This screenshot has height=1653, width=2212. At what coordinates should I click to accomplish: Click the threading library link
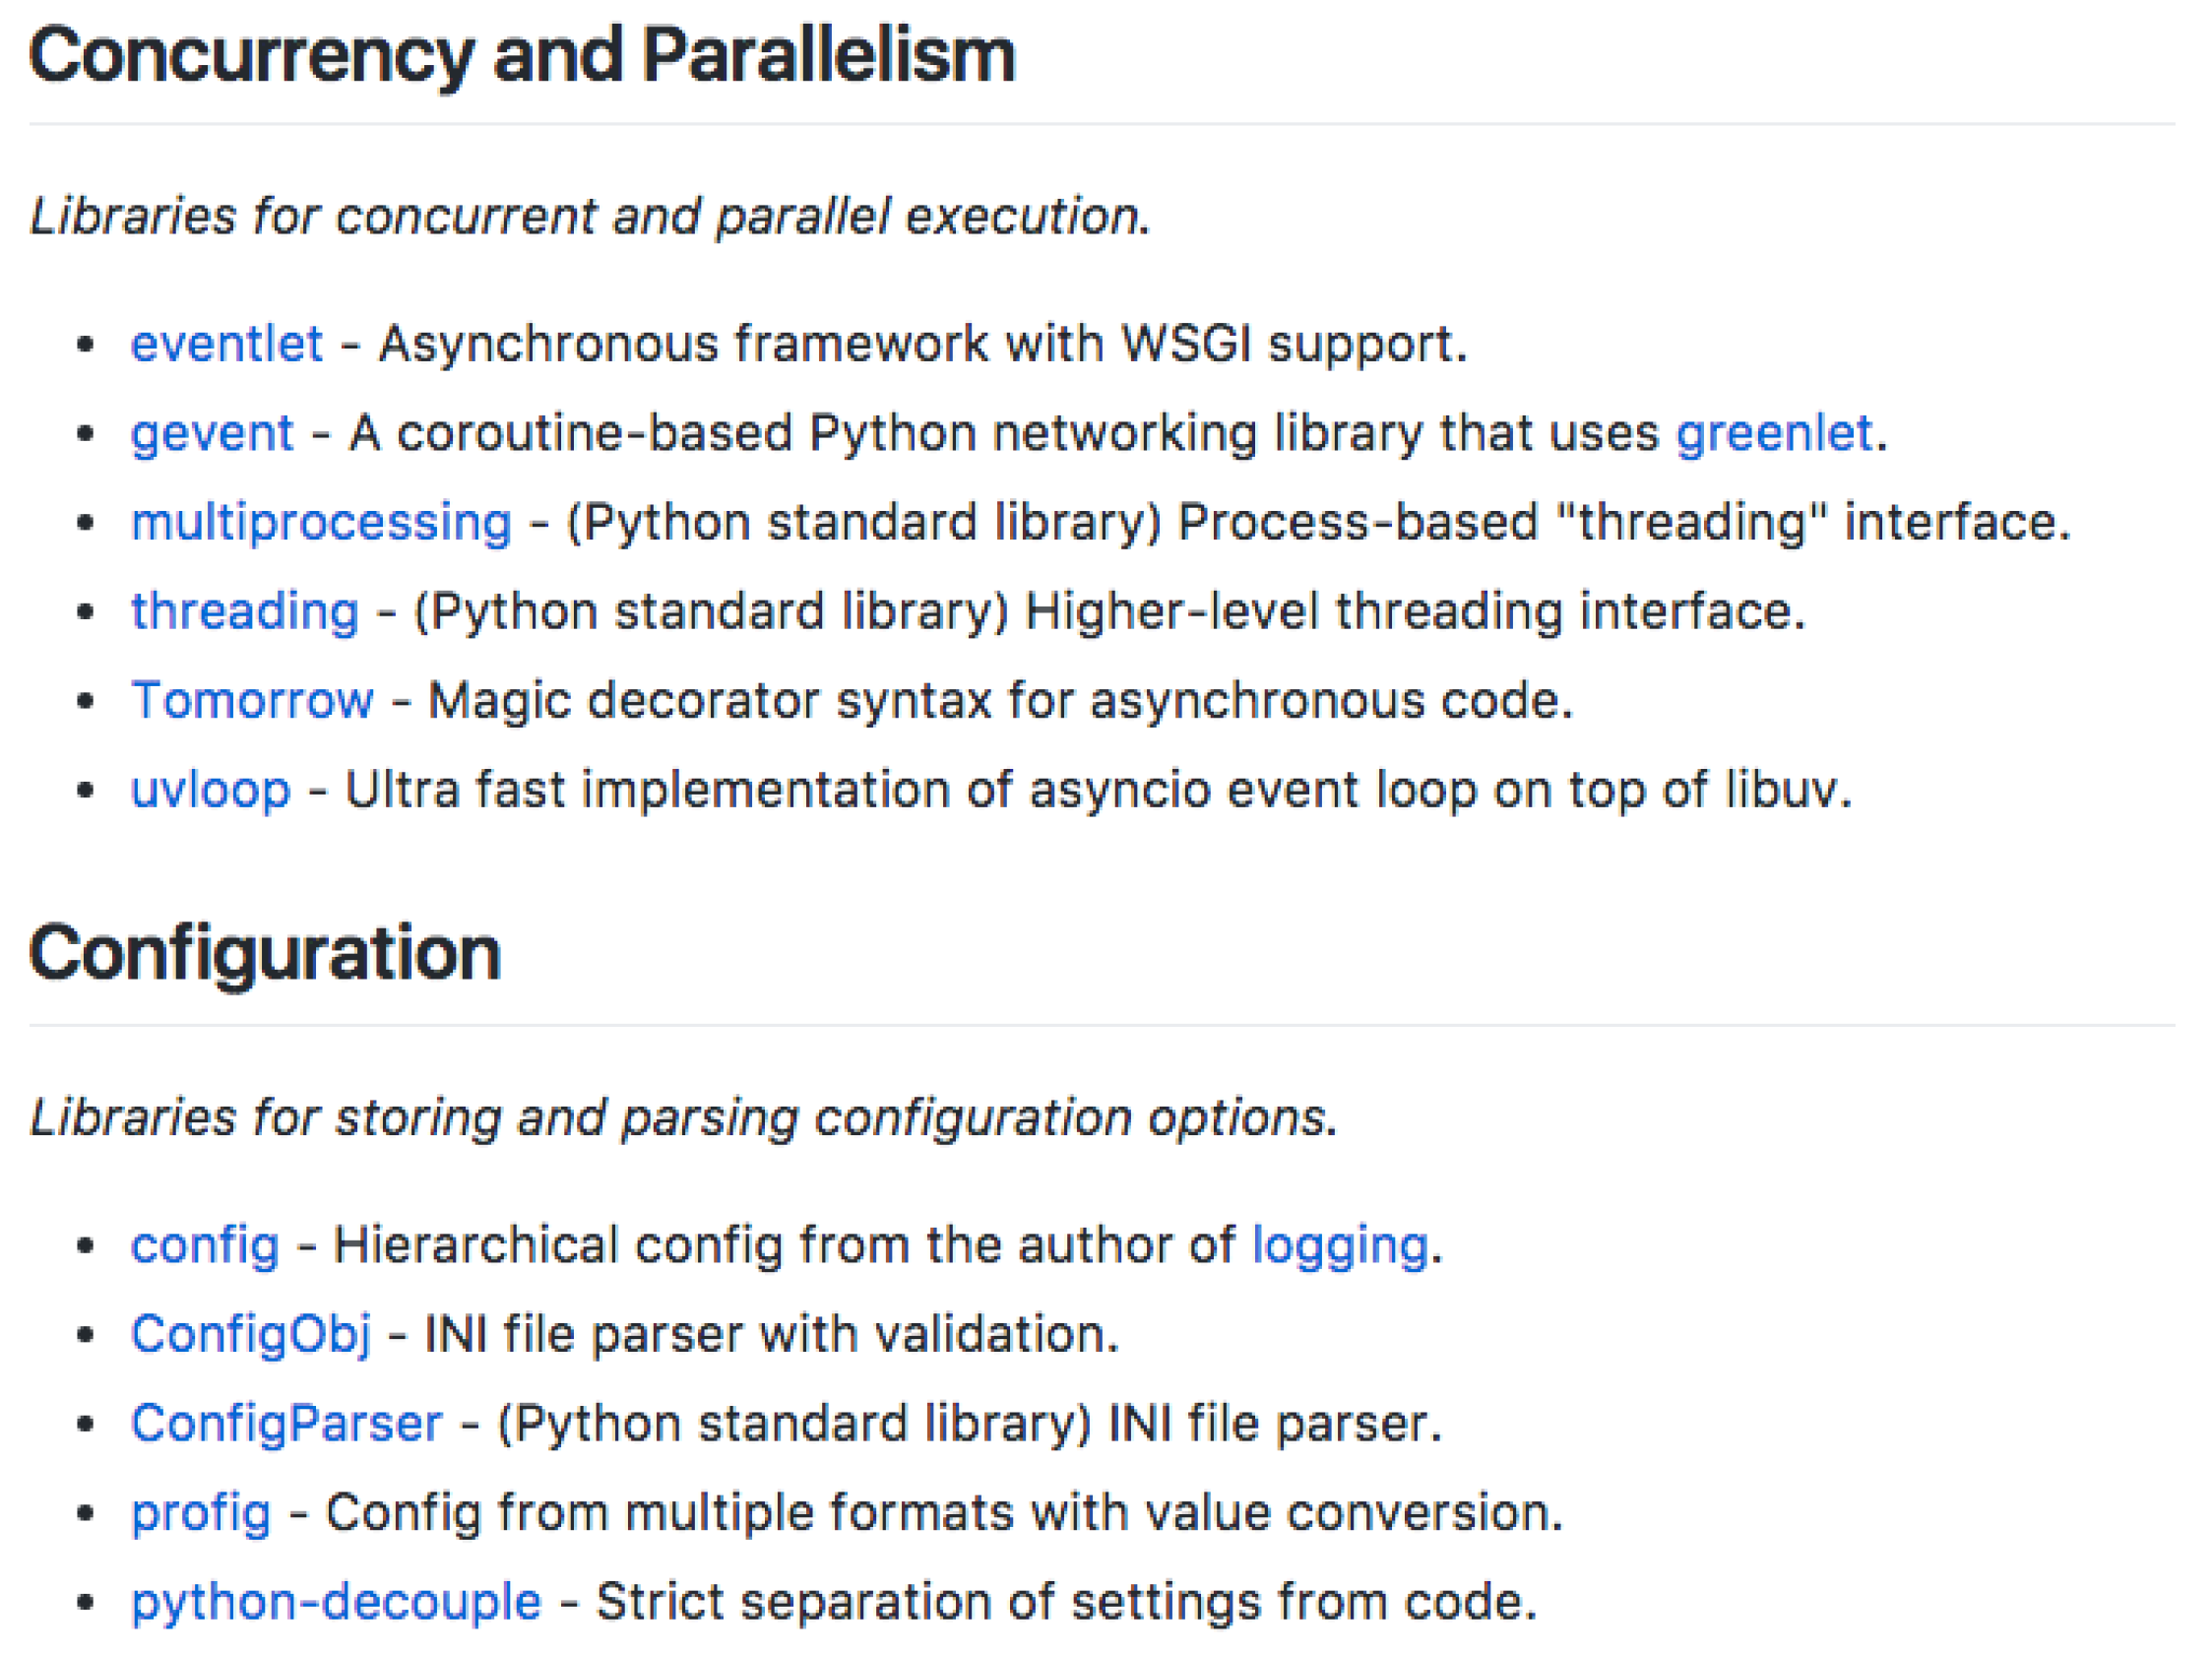click(x=245, y=611)
